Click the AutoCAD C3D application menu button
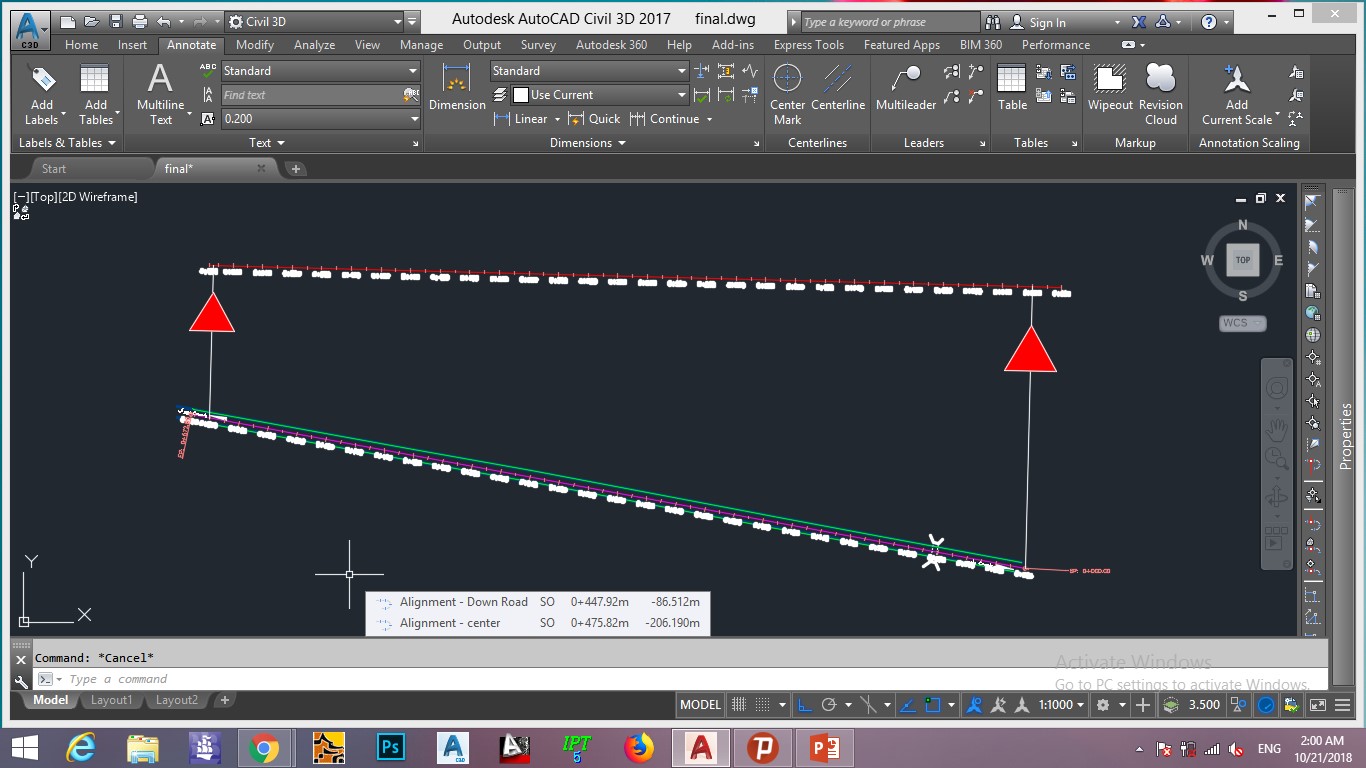This screenshot has height=768, width=1366. [30, 28]
